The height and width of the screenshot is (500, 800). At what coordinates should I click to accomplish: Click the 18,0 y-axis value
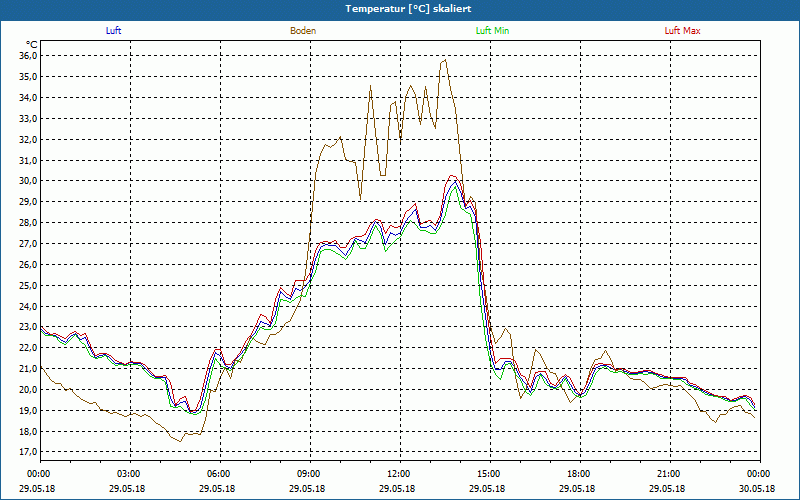[x=28, y=431]
